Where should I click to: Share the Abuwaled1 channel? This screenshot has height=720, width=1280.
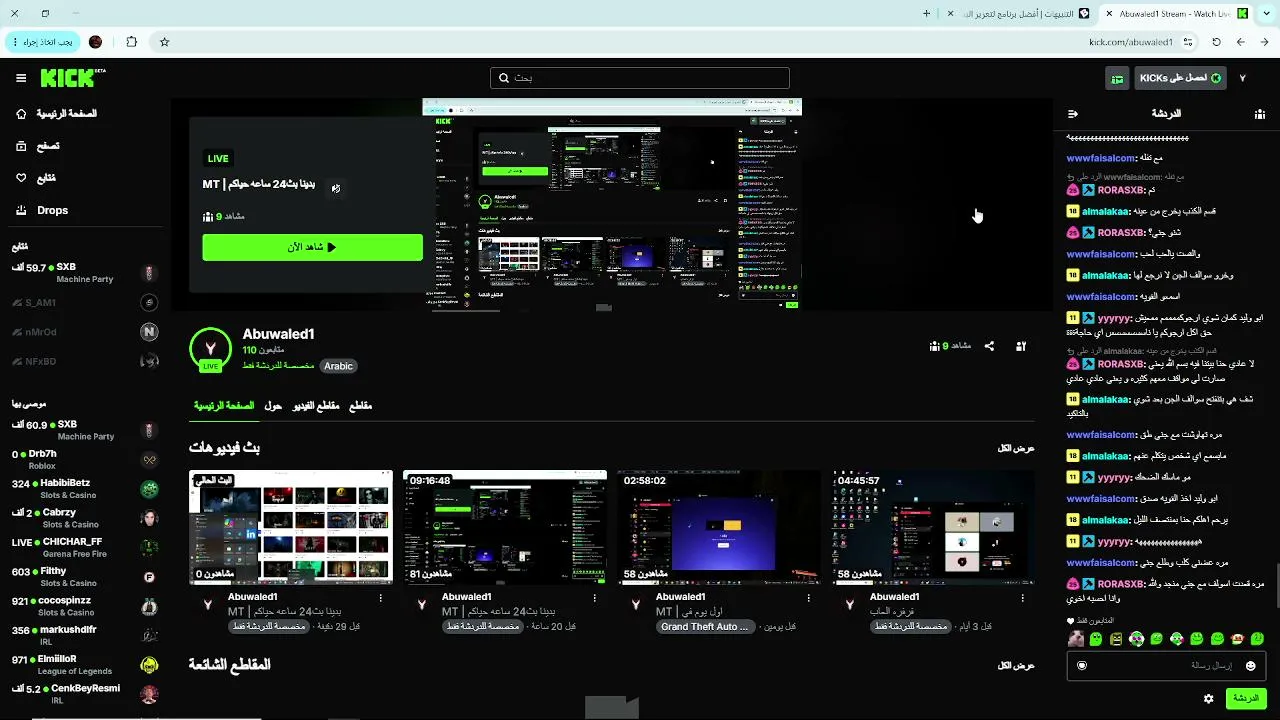pos(989,346)
